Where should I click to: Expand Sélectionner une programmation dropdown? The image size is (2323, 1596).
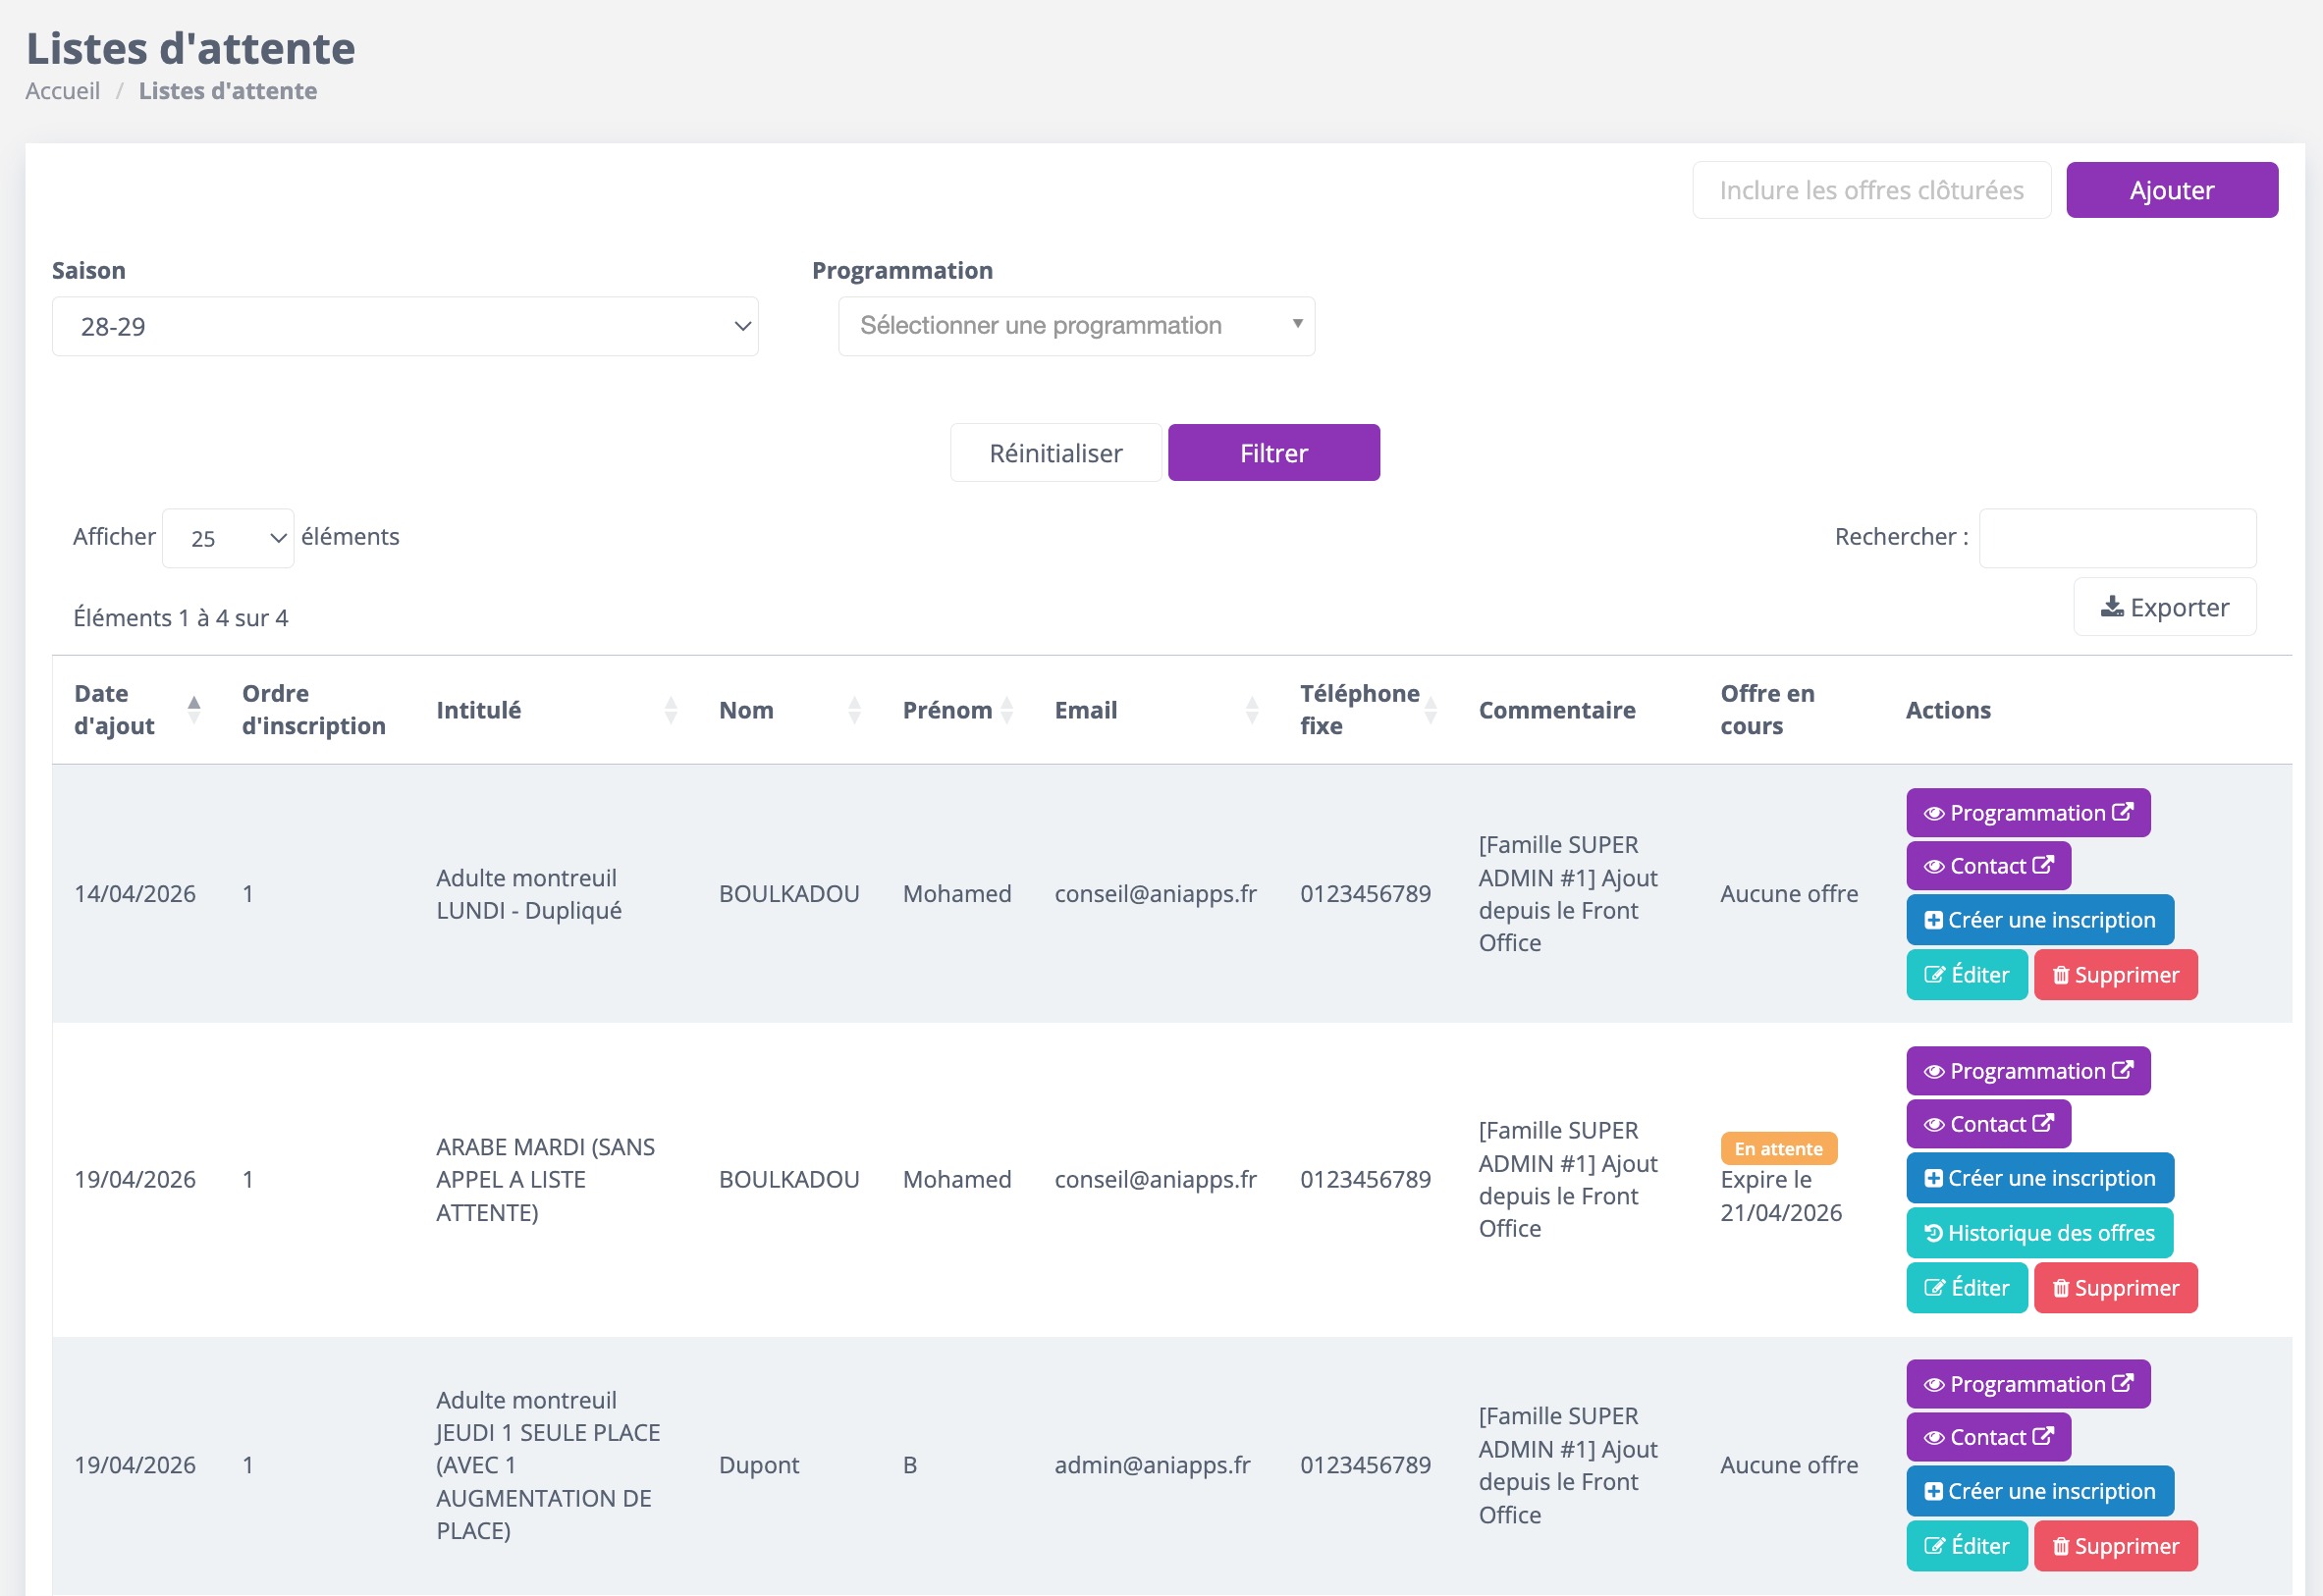pyautogui.click(x=1076, y=326)
